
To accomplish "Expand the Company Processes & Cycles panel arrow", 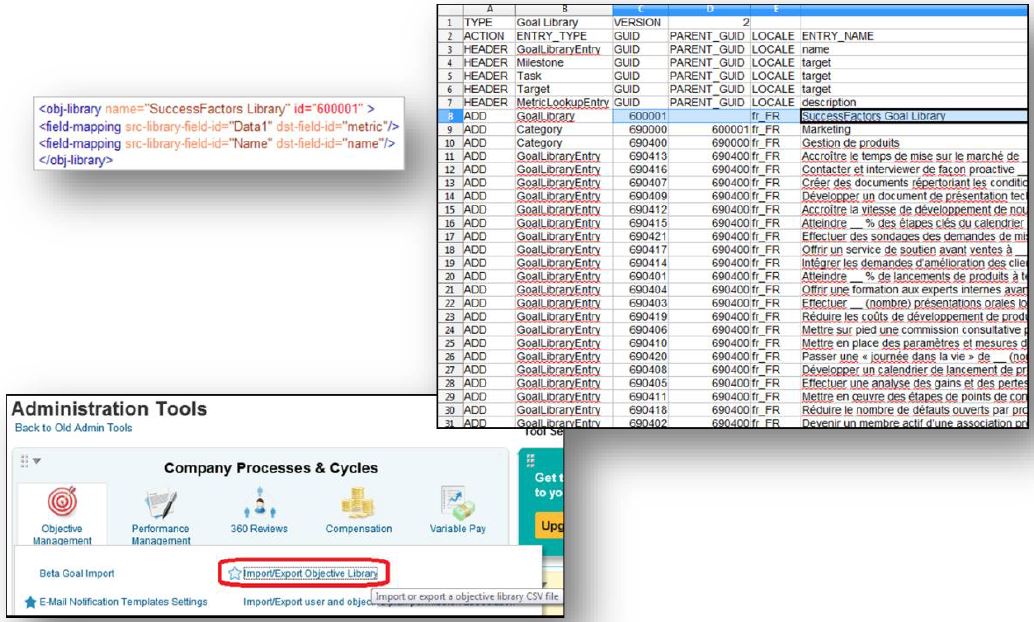I will 37,461.
